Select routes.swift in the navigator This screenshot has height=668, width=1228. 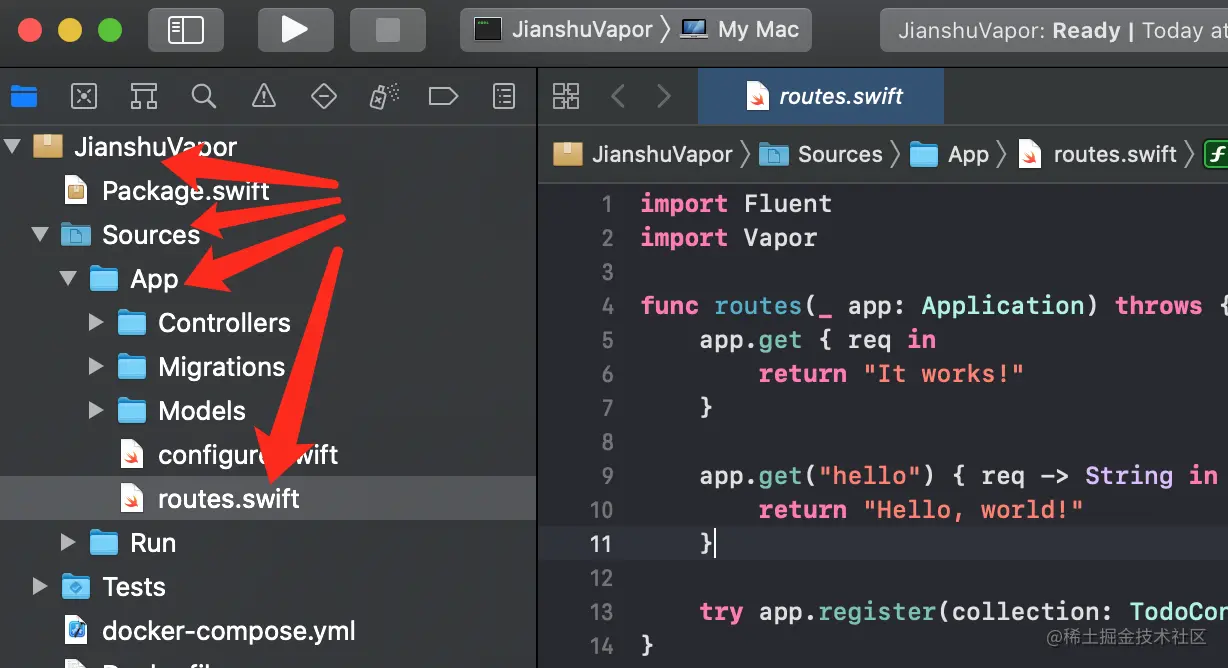pyautogui.click(x=268, y=499)
